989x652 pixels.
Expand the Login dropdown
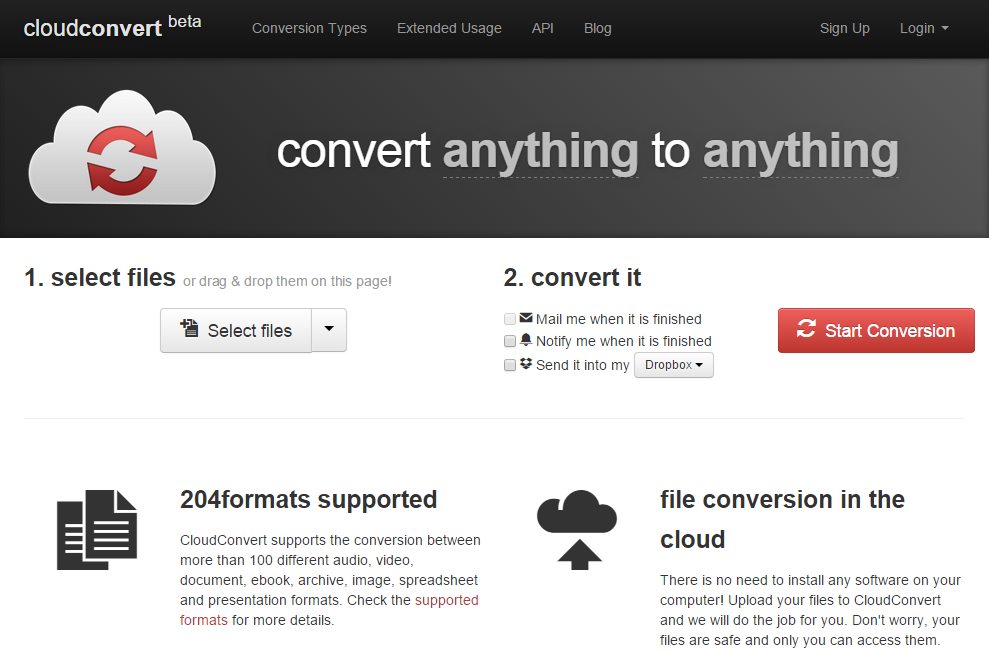(x=924, y=28)
